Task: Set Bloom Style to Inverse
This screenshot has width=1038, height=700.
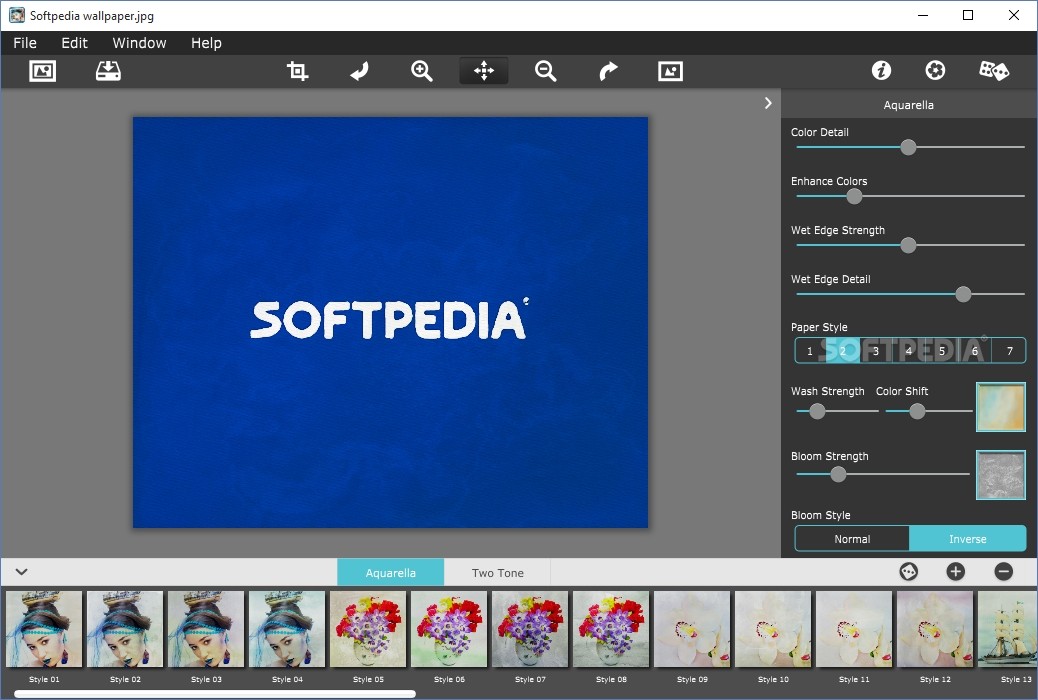Action: tap(968, 539)
